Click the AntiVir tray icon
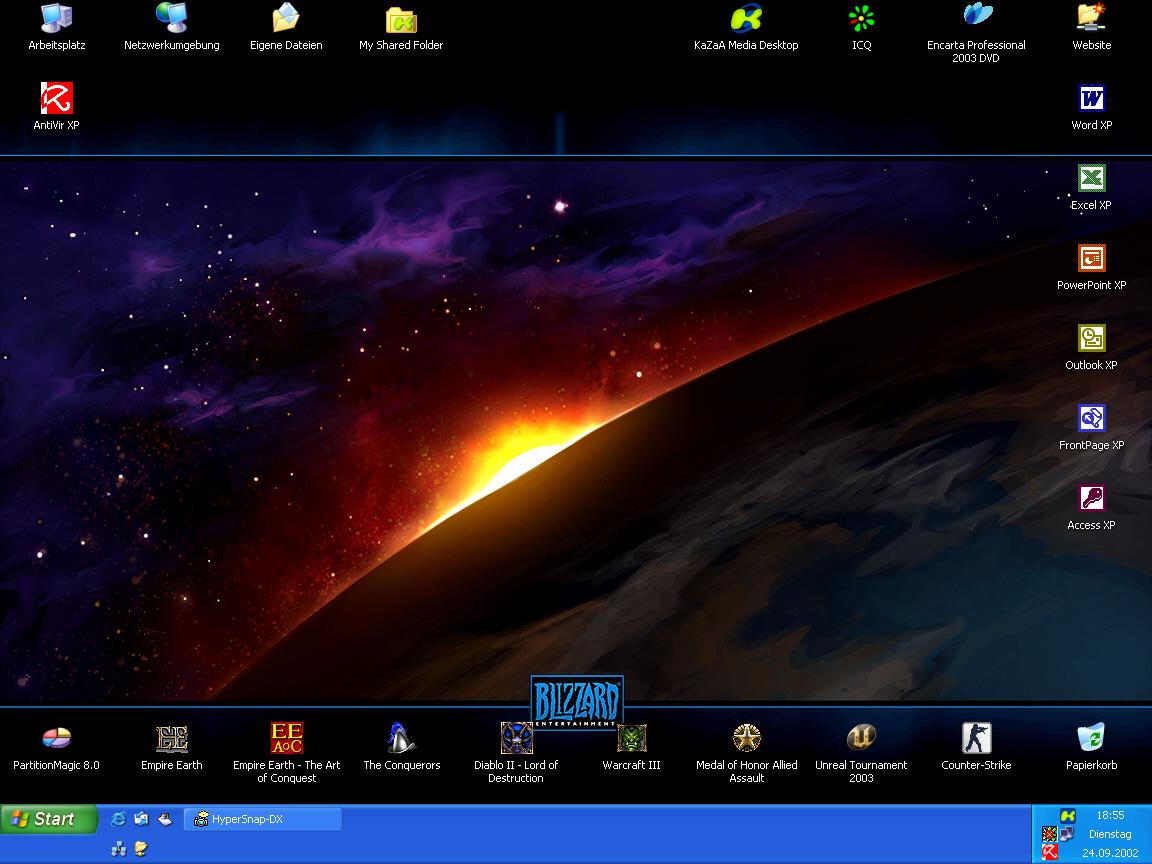 [1049, 852]
